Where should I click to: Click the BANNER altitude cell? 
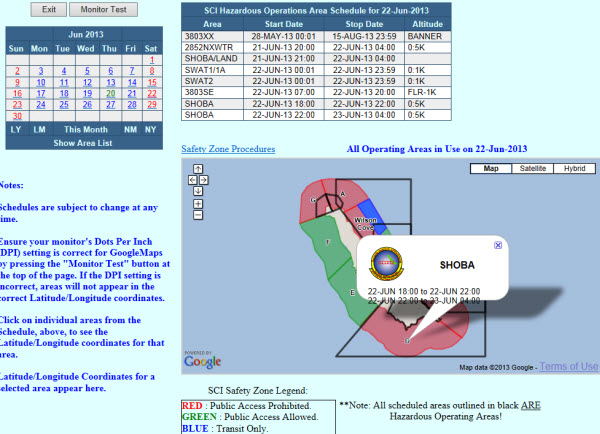pyautogui.click(x=428, y=36)
